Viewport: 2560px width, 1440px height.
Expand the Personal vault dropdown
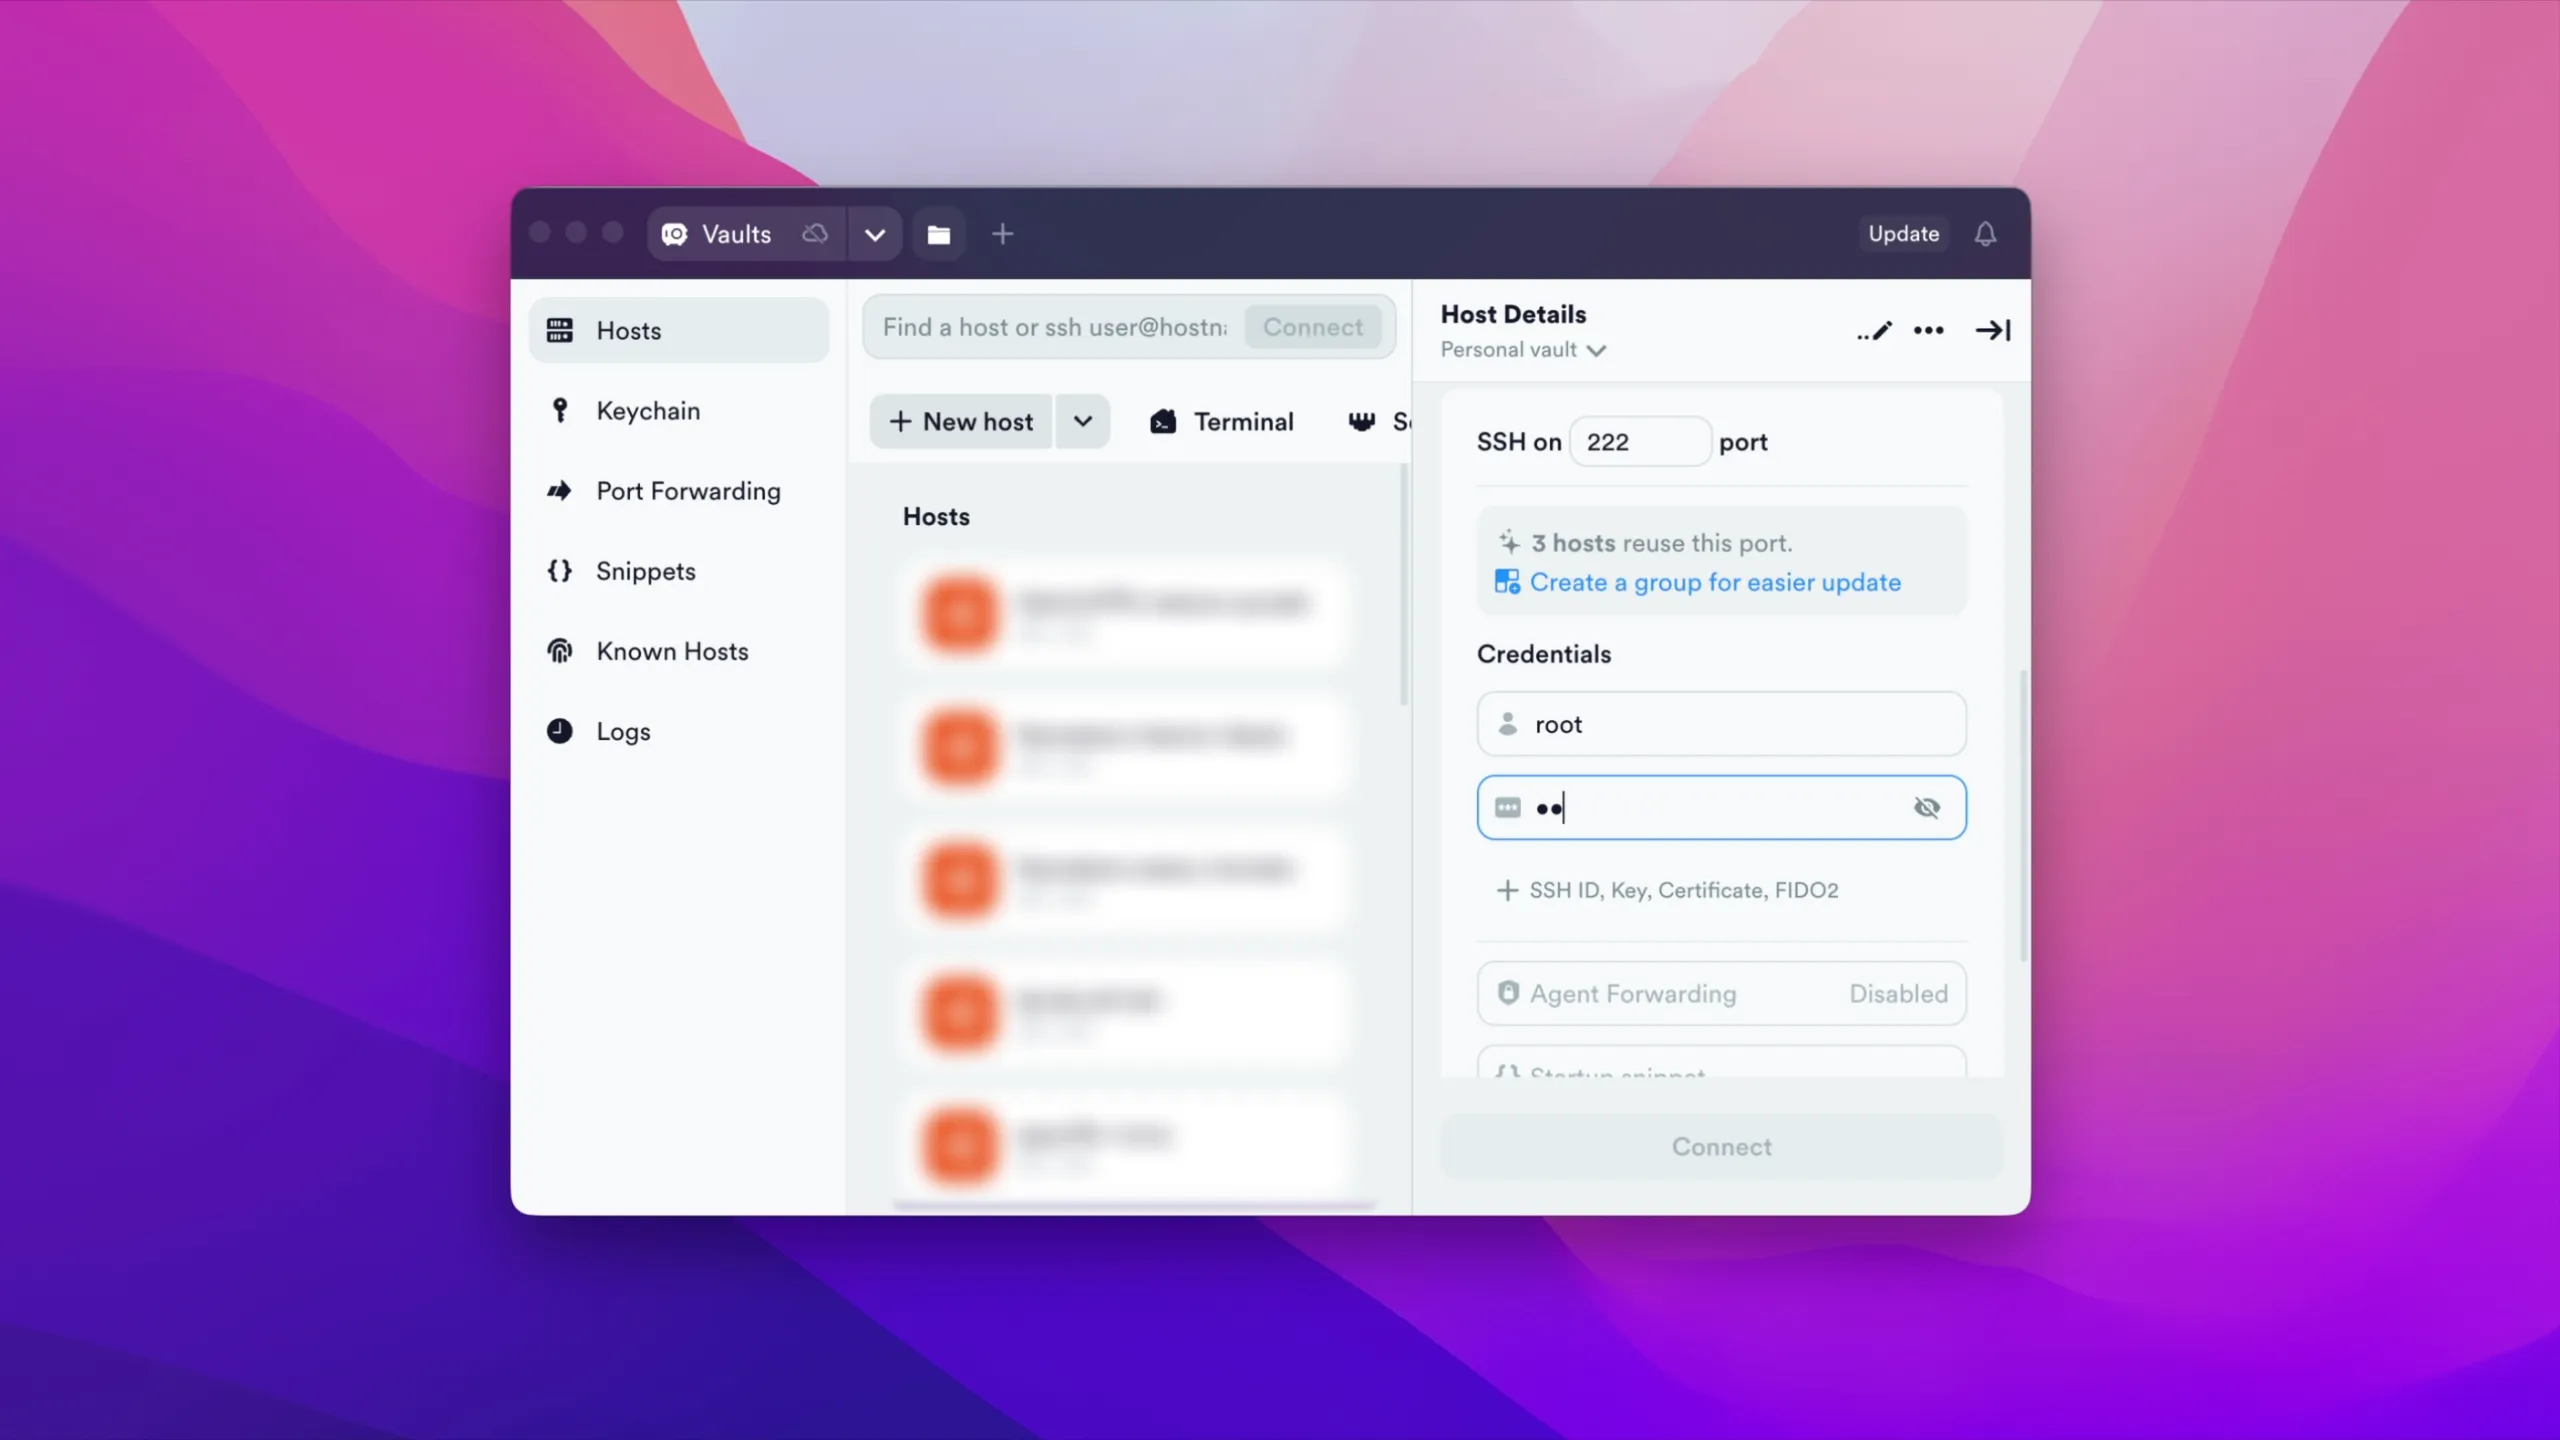[1523, 350]
